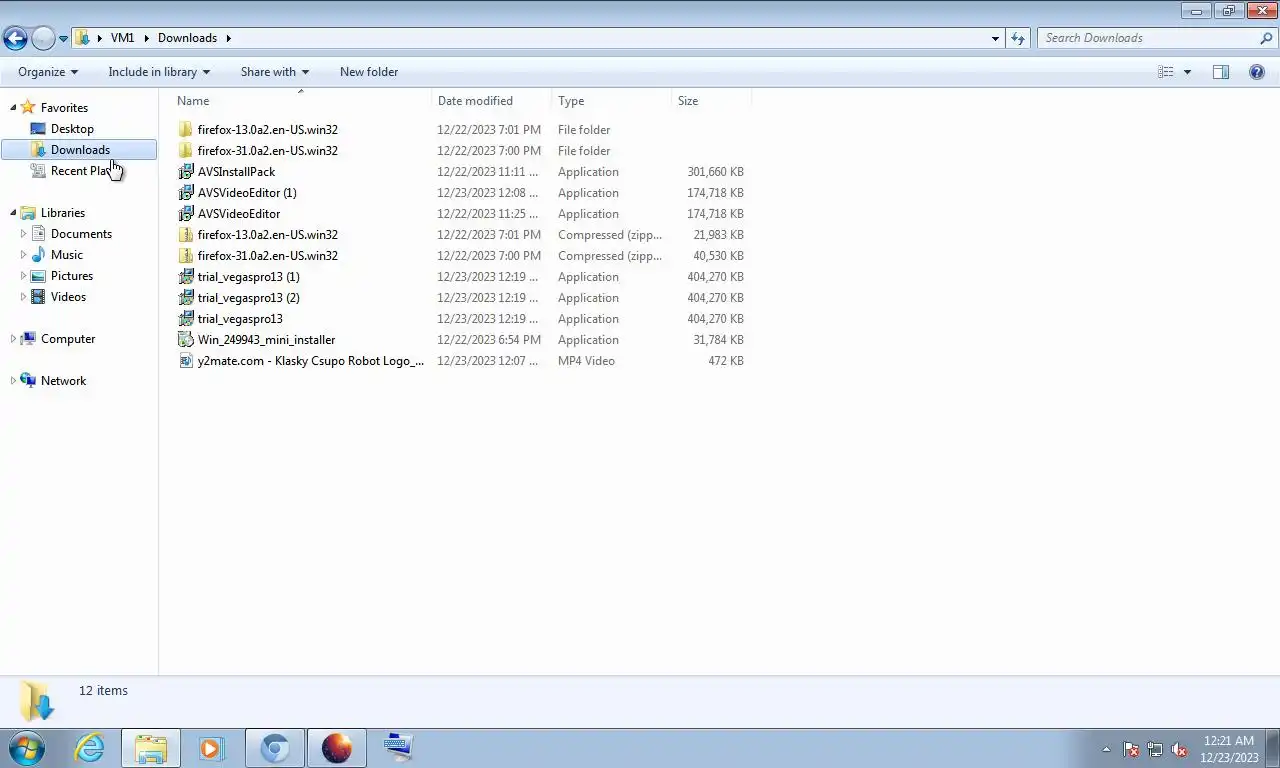Open the dropdown arrow after VM1 breadcrumb
The width and height of the screenshot is (1280, 768).
click(x=146, y=38)
